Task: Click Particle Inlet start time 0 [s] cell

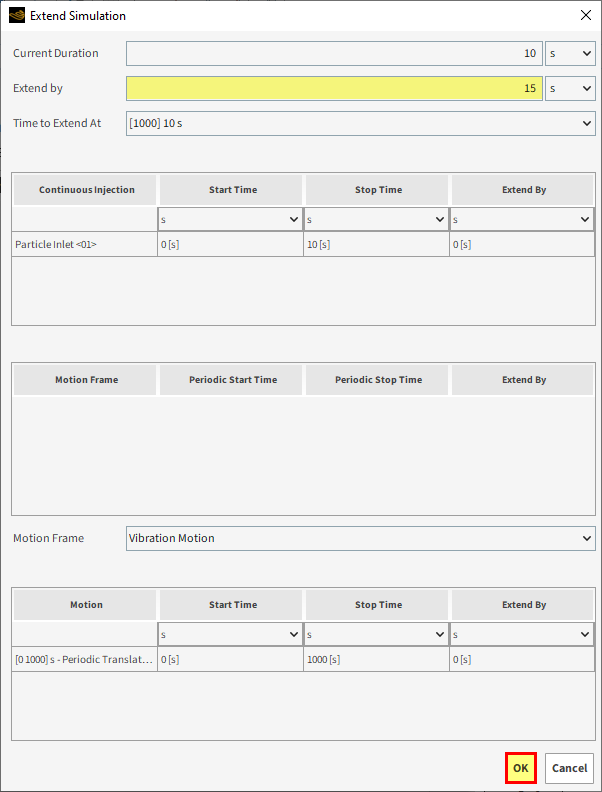Action: 230,244
